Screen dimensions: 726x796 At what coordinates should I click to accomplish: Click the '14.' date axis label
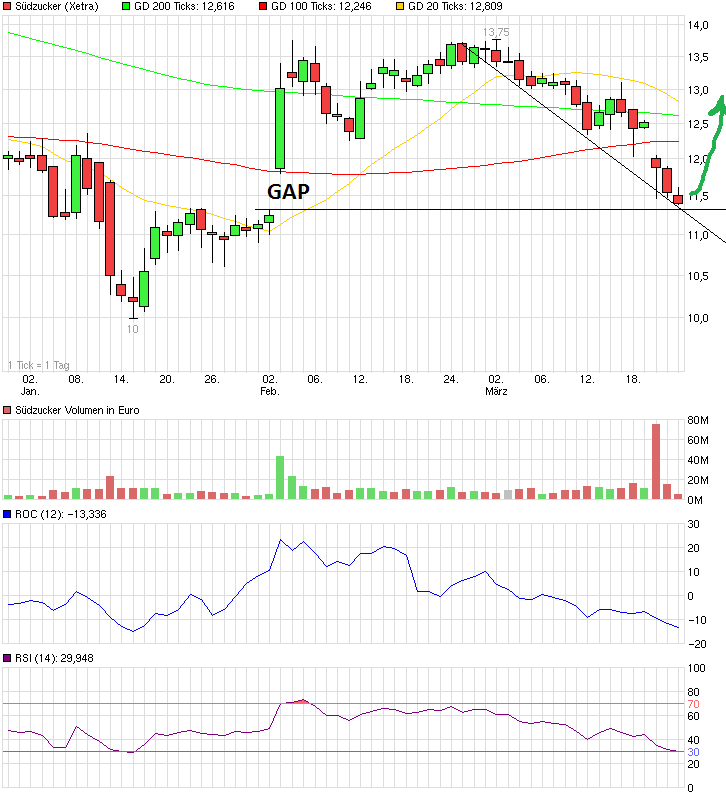point(121,379)
